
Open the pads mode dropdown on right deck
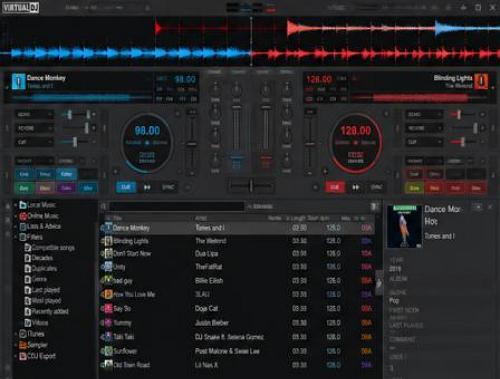(424, 161)
